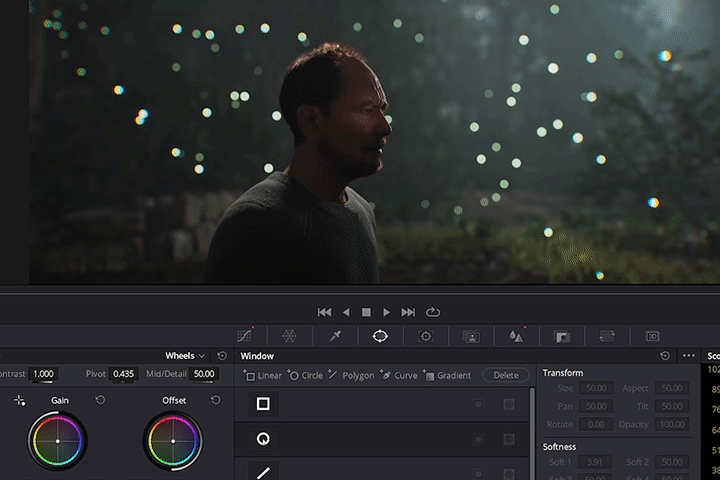The height and width of the screenshot is (480, 720).
Task: Click the play reverse button
Action: 346,312
